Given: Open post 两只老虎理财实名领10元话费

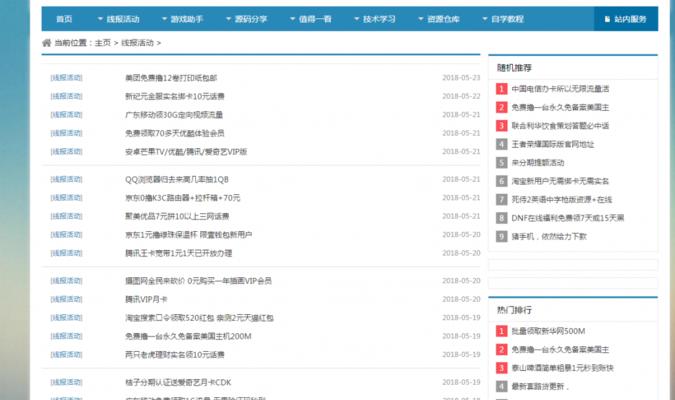Looking at the screenshot, I should 175,355.
